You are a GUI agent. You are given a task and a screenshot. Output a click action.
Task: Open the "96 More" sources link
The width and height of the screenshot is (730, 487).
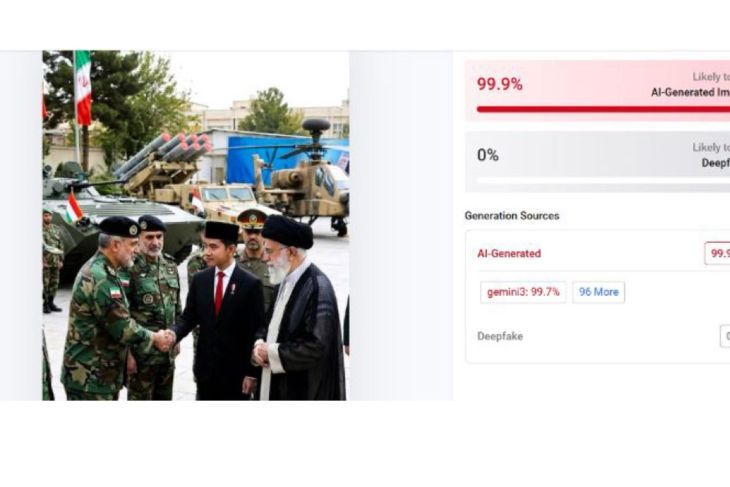pyautogui.click(x=598, y=292)
